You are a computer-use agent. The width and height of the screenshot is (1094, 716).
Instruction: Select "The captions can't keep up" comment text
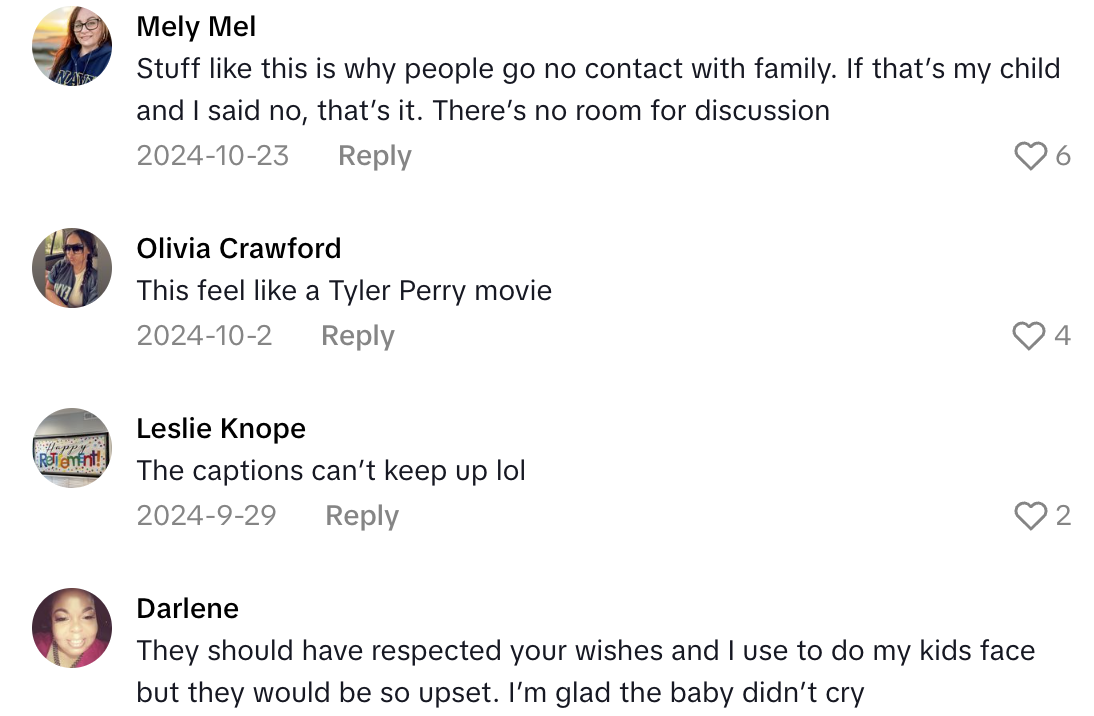pos(331,470)
